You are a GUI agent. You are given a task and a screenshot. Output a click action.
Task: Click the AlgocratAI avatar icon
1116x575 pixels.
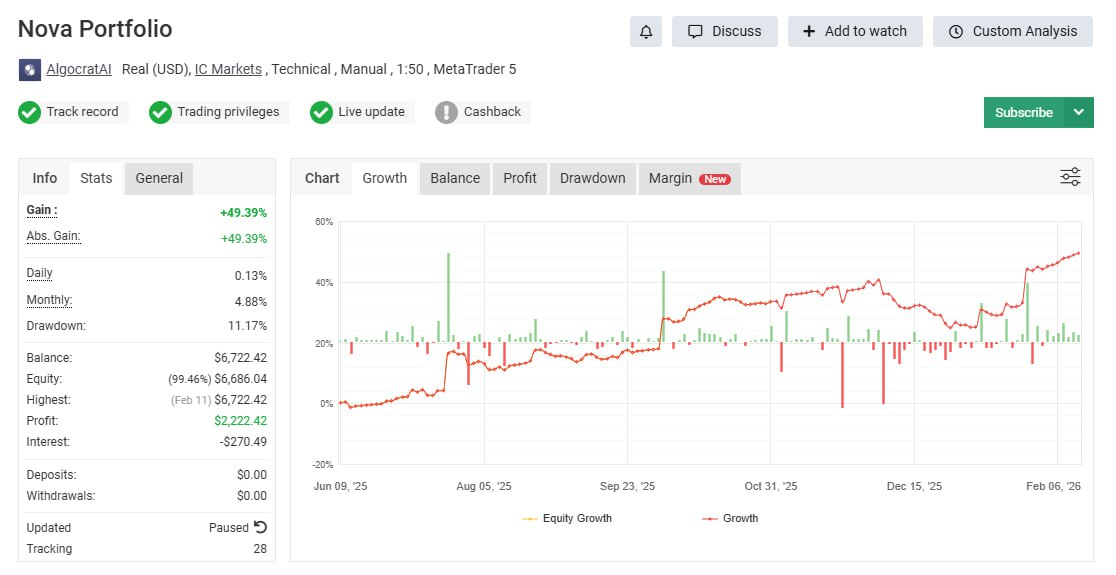[30, 70]
